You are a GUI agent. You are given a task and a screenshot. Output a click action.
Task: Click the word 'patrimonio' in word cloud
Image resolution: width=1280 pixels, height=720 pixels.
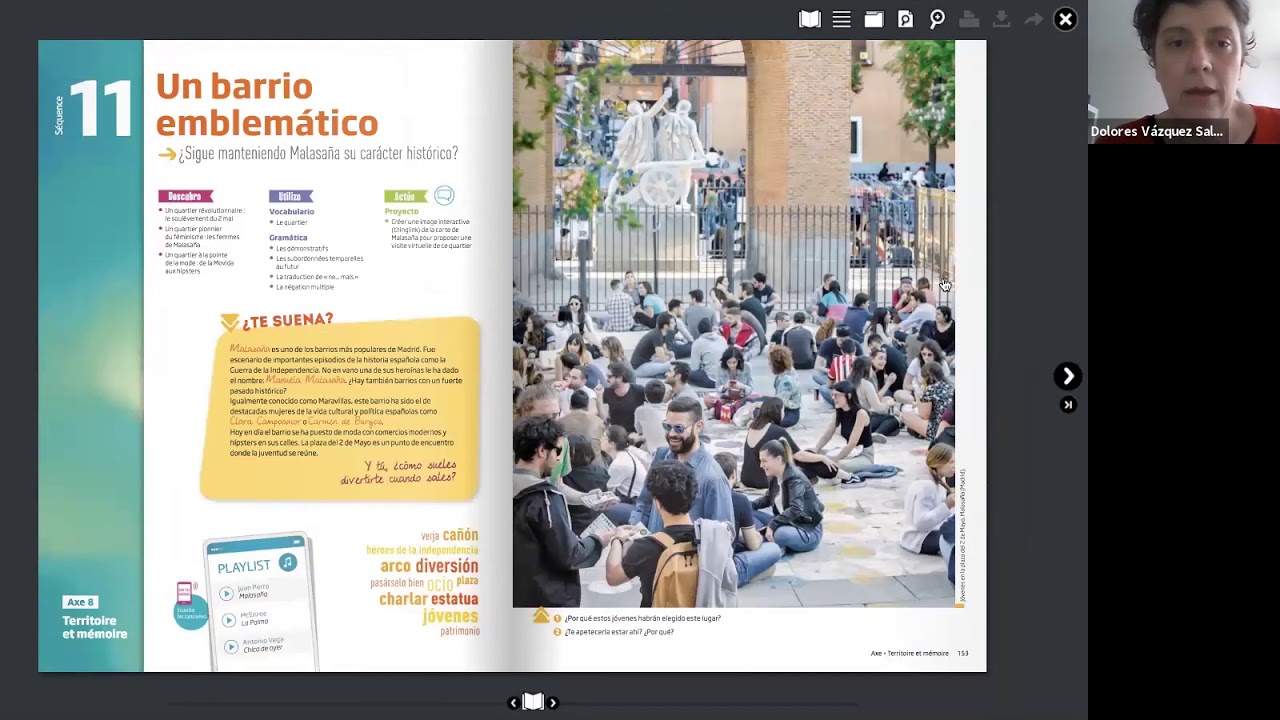pyautogui.click(x=460, y=631)
